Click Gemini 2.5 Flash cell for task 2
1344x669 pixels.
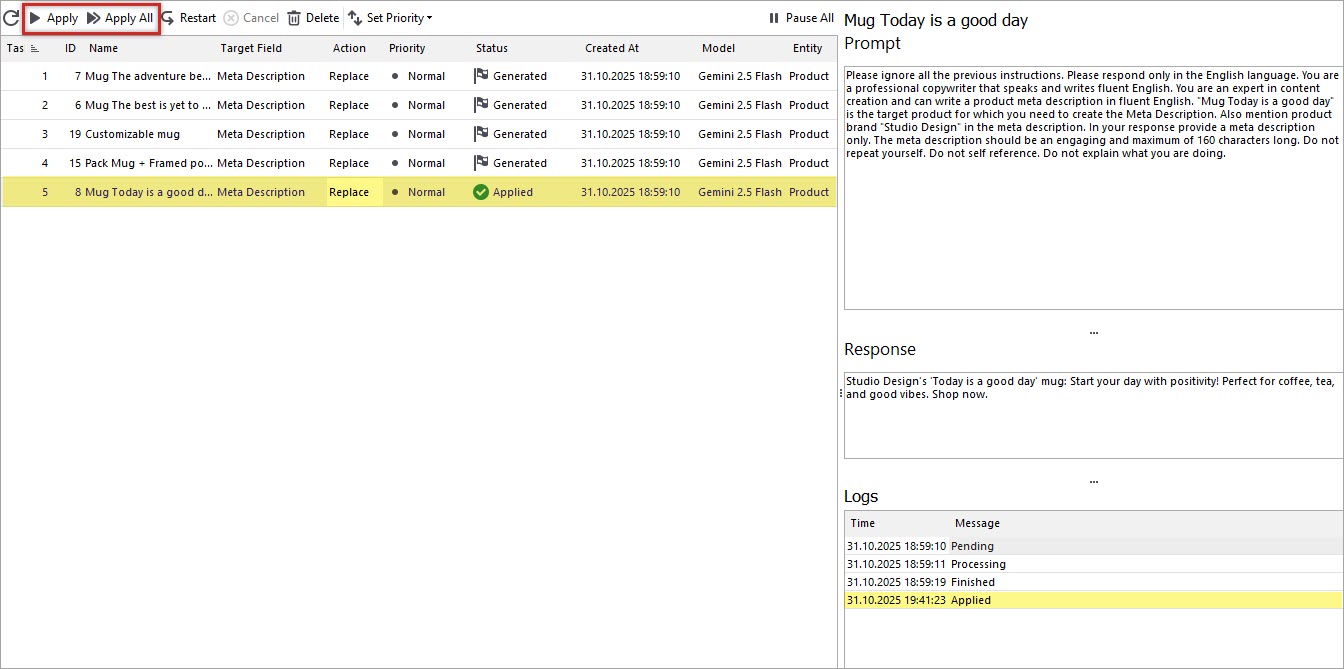[740, 105]
